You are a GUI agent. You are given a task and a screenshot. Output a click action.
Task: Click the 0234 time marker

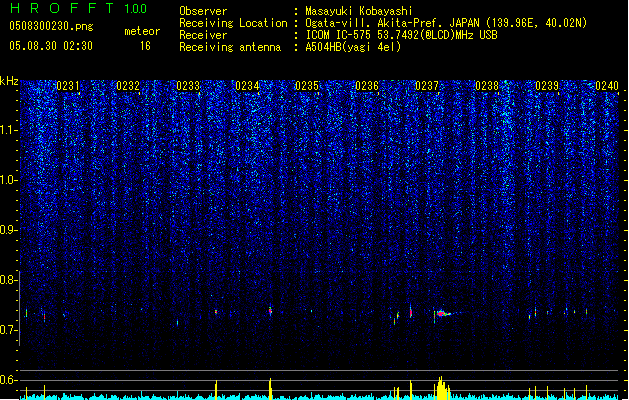pyautogui.click(x=247, y=86)
